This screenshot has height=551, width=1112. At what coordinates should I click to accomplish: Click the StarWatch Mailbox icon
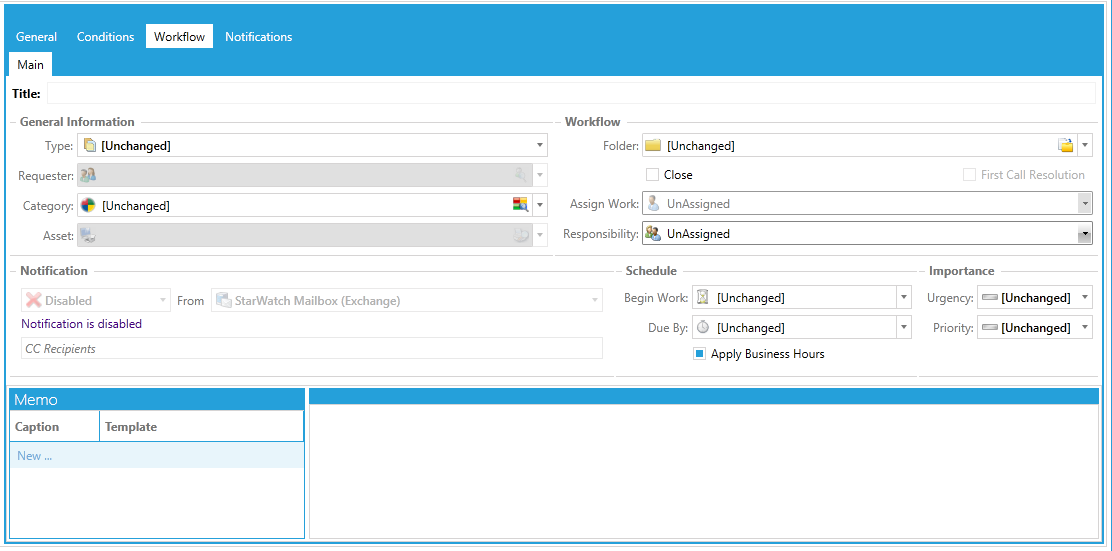[224, 300]
